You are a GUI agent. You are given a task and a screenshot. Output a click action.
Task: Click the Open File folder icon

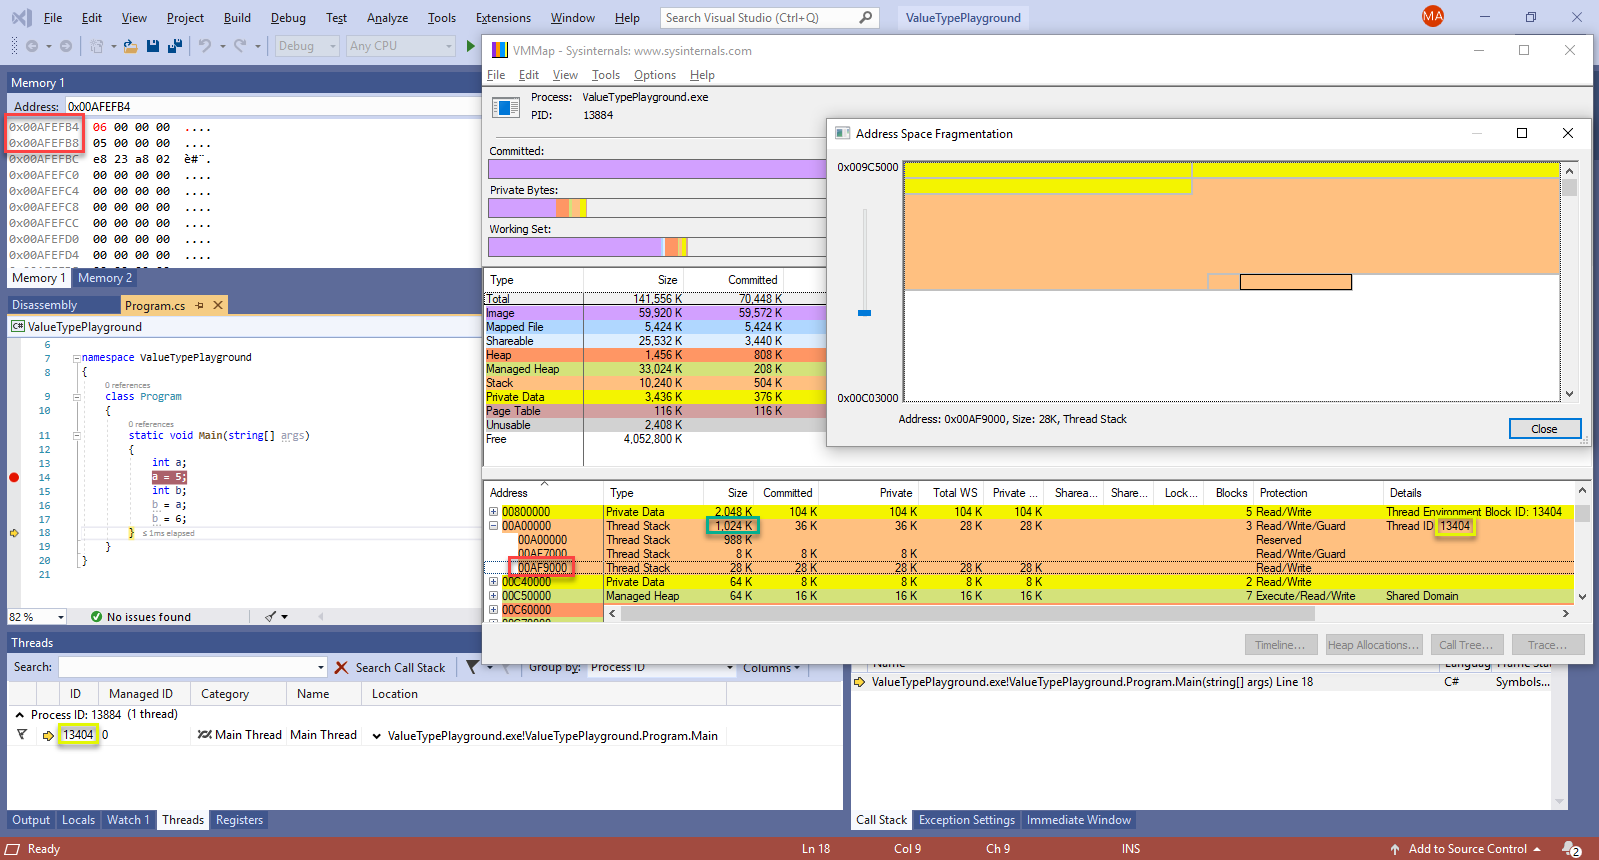130,46
